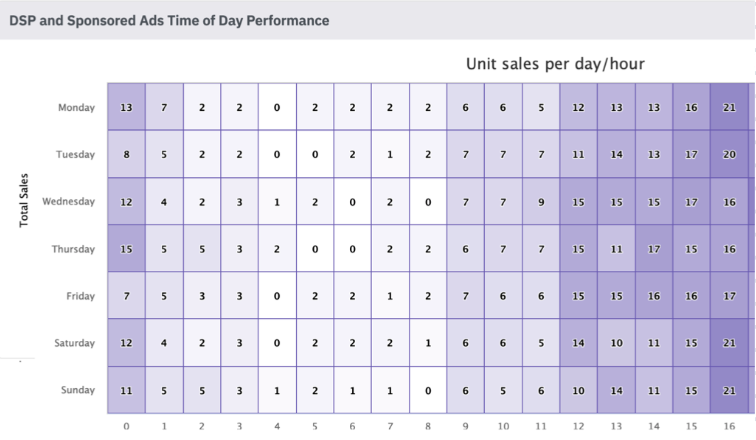Click the Total Sales axis title
This screenshot has height=440, width=756.
(x=24, y=200)
